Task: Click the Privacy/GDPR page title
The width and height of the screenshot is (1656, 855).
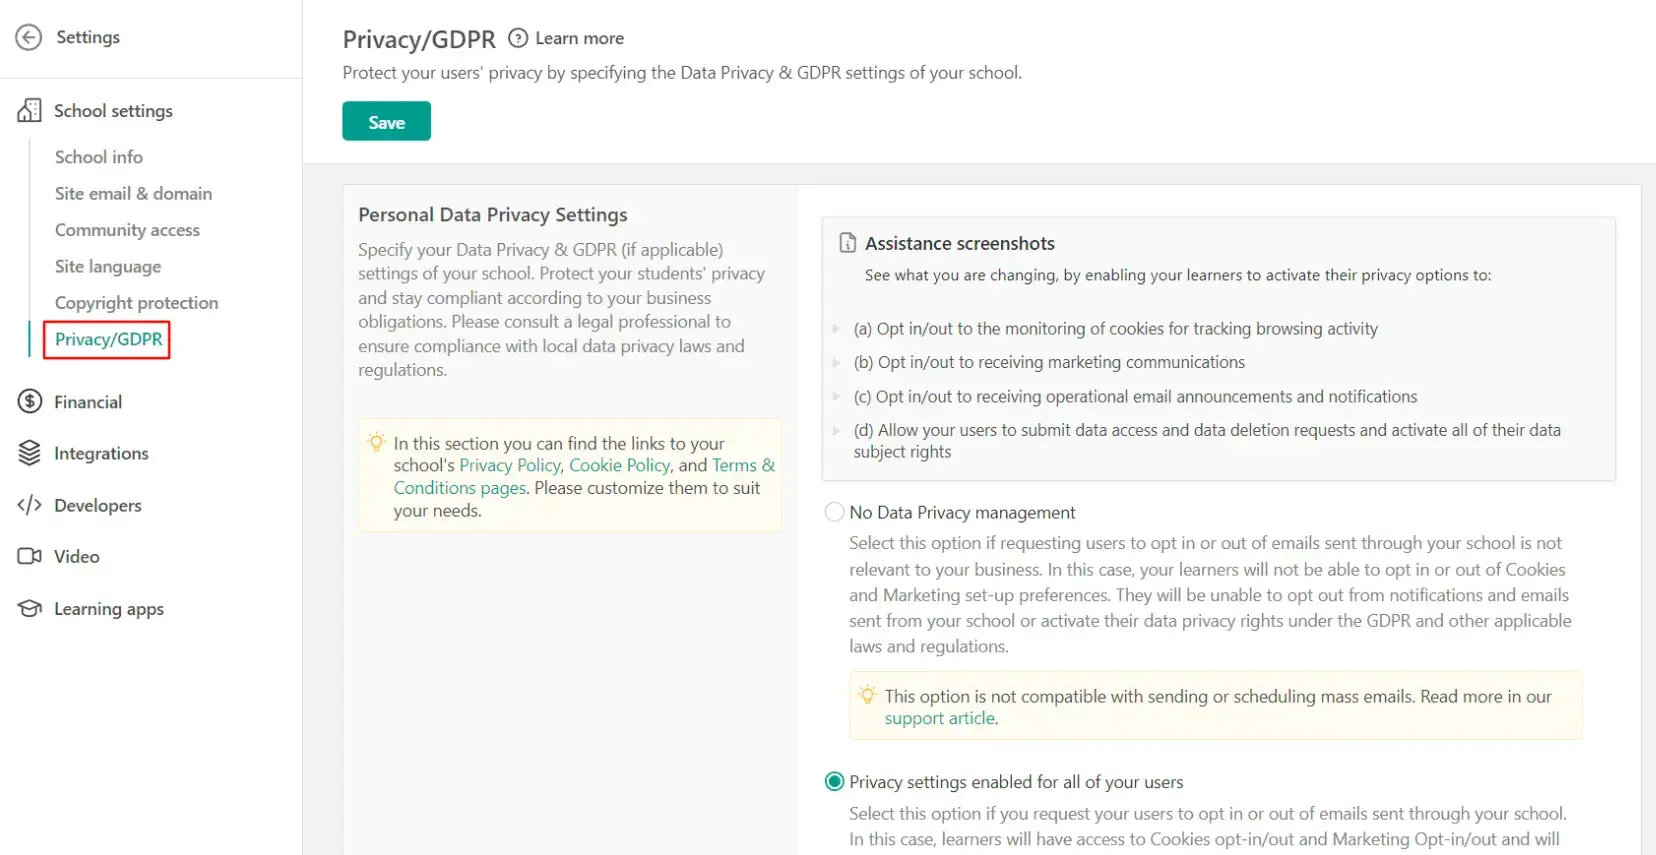Action: point(419,39)
